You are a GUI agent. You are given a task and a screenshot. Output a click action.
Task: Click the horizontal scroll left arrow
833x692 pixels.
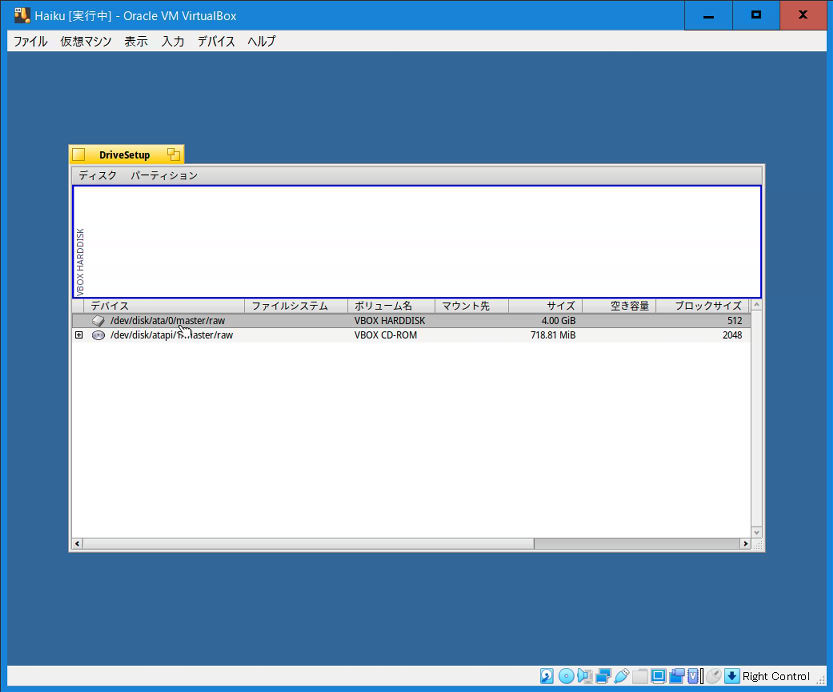point(77,543)
